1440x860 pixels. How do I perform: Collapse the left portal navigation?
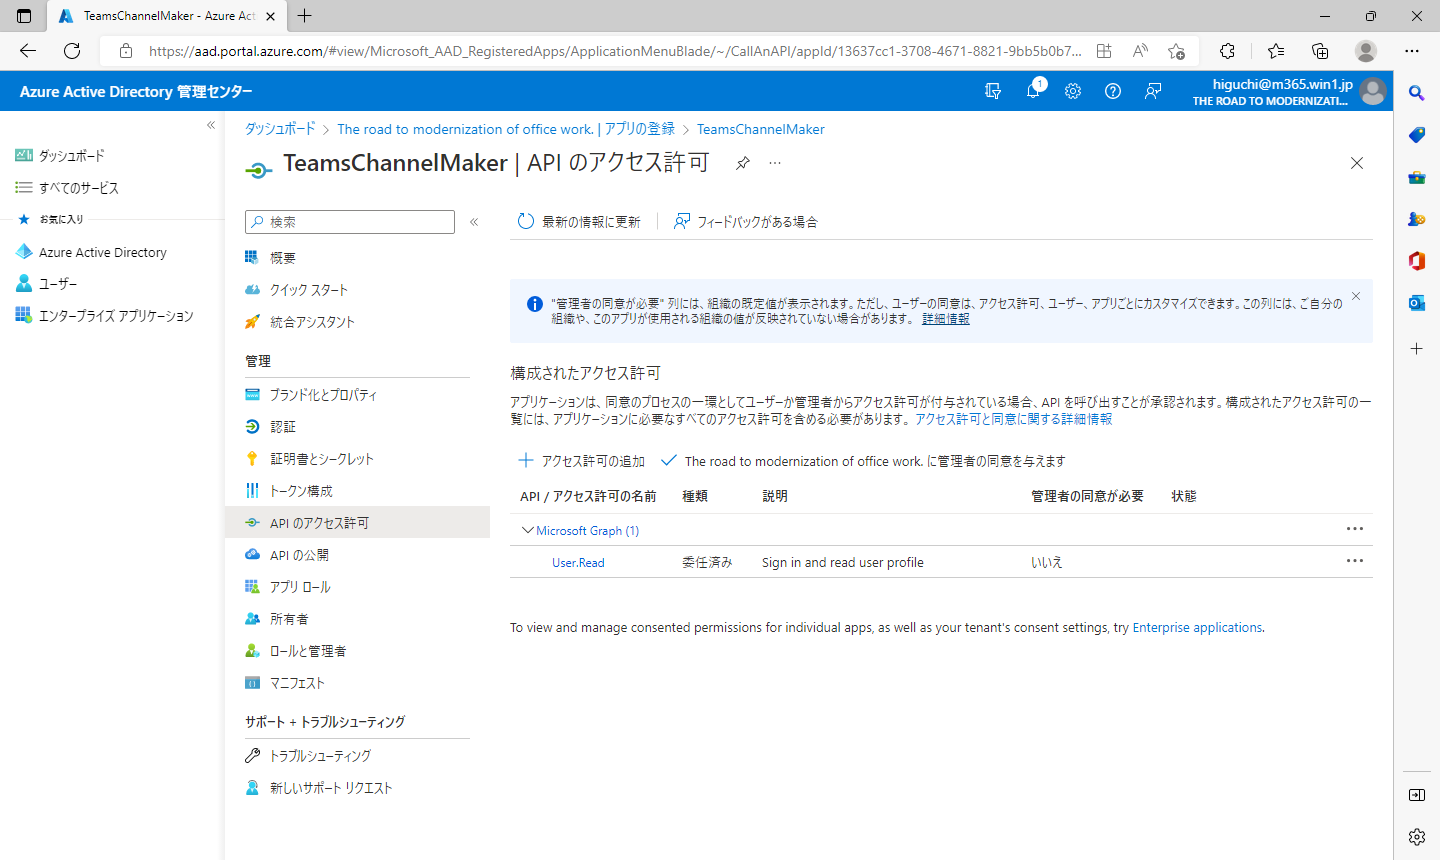(211, 125)
